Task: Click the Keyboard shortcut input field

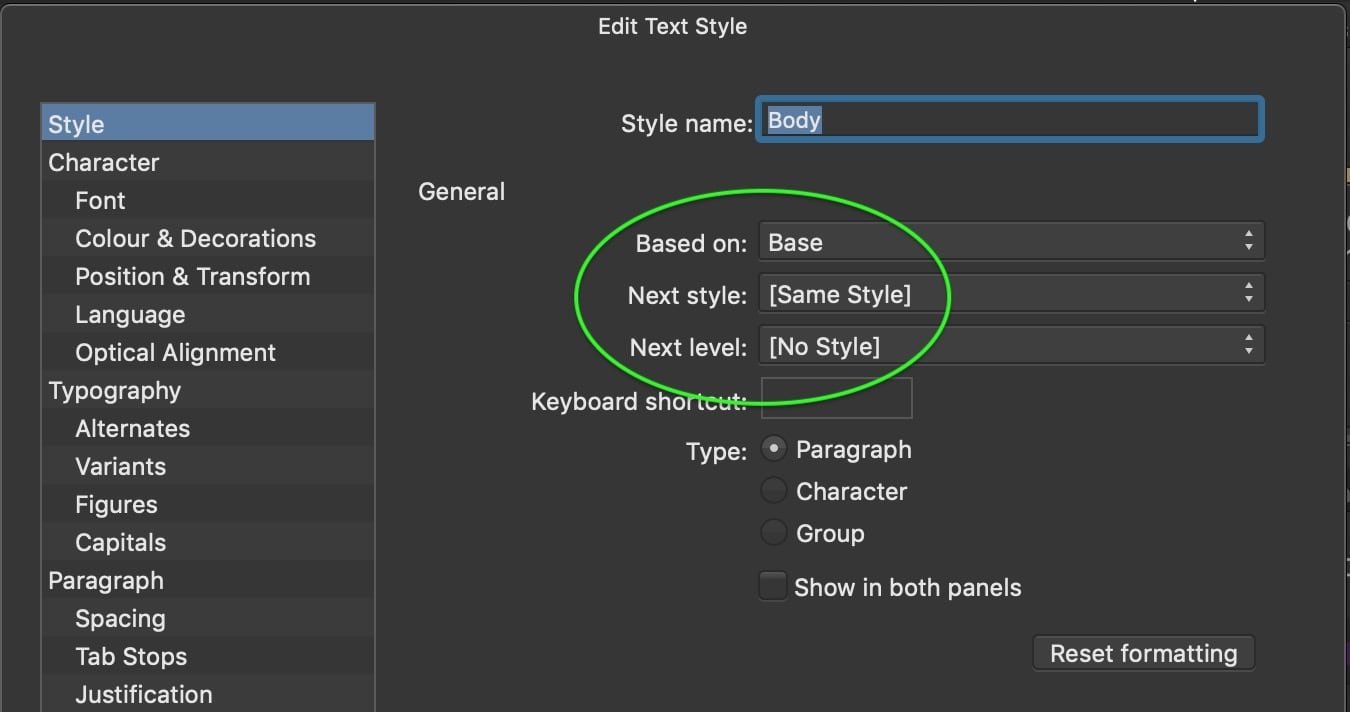Action: 836,397
